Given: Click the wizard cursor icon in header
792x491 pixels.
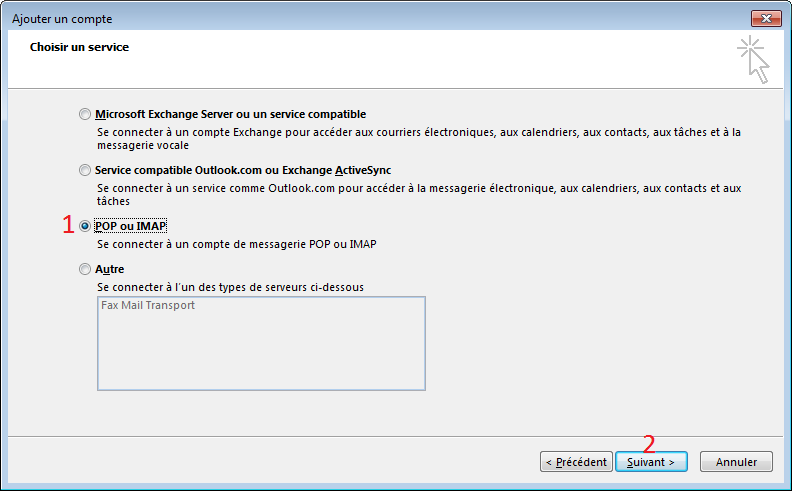Looking at the screenshot, I should coord(754,59).
